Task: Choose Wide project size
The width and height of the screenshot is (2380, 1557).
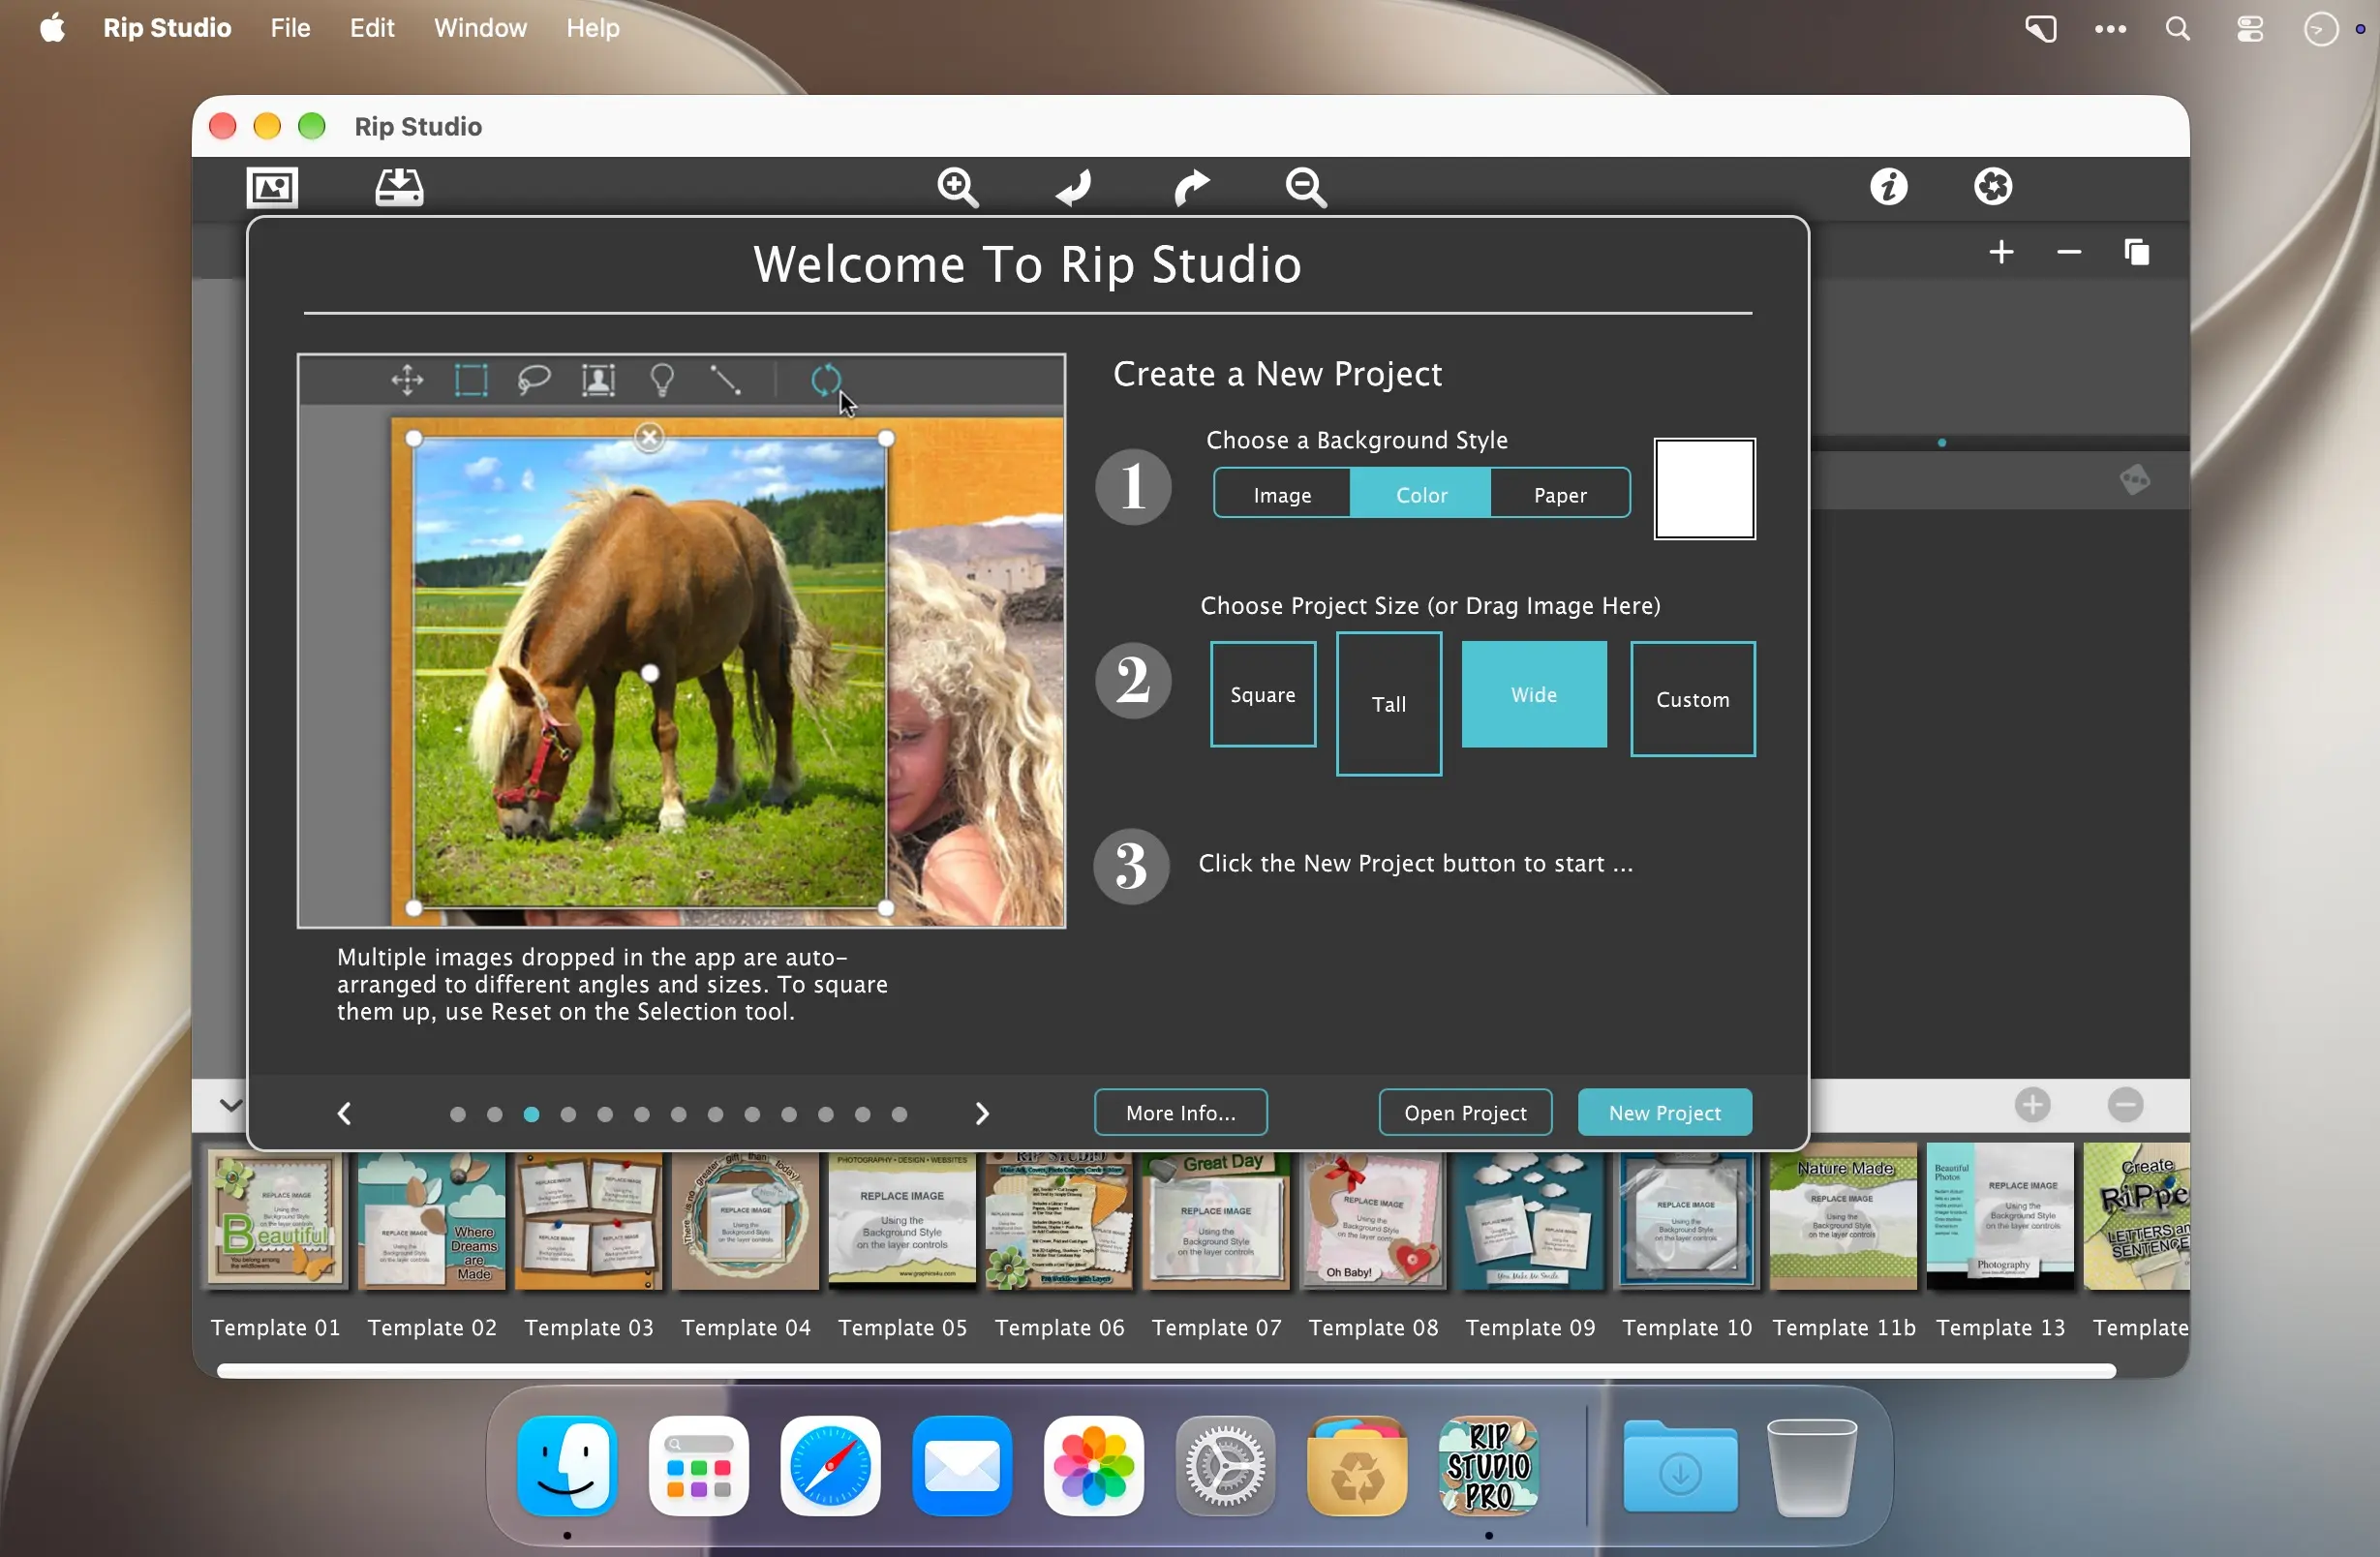Action: [1534, 694]
